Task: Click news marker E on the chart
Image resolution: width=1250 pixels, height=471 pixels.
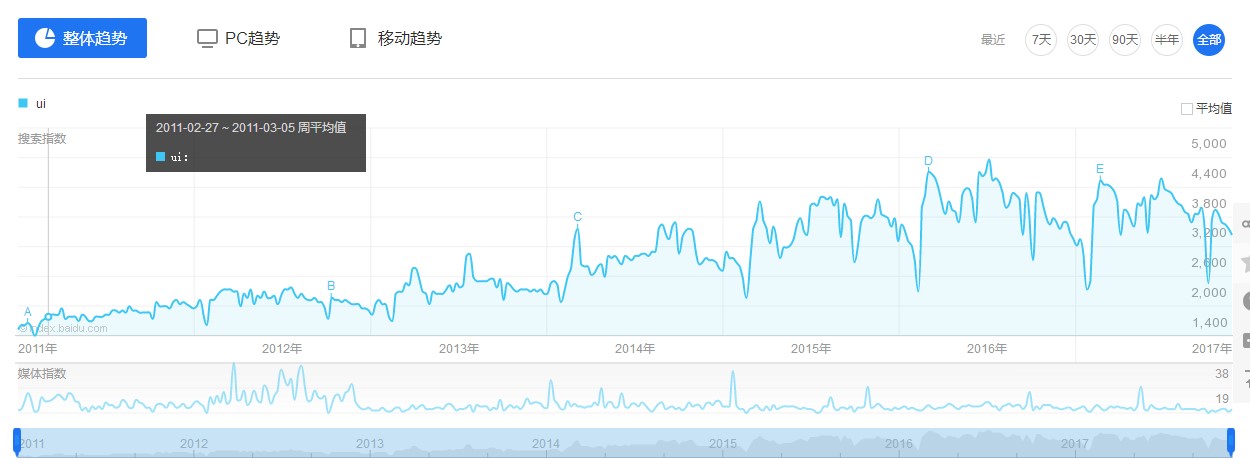Action: [x=1100, y=168]
